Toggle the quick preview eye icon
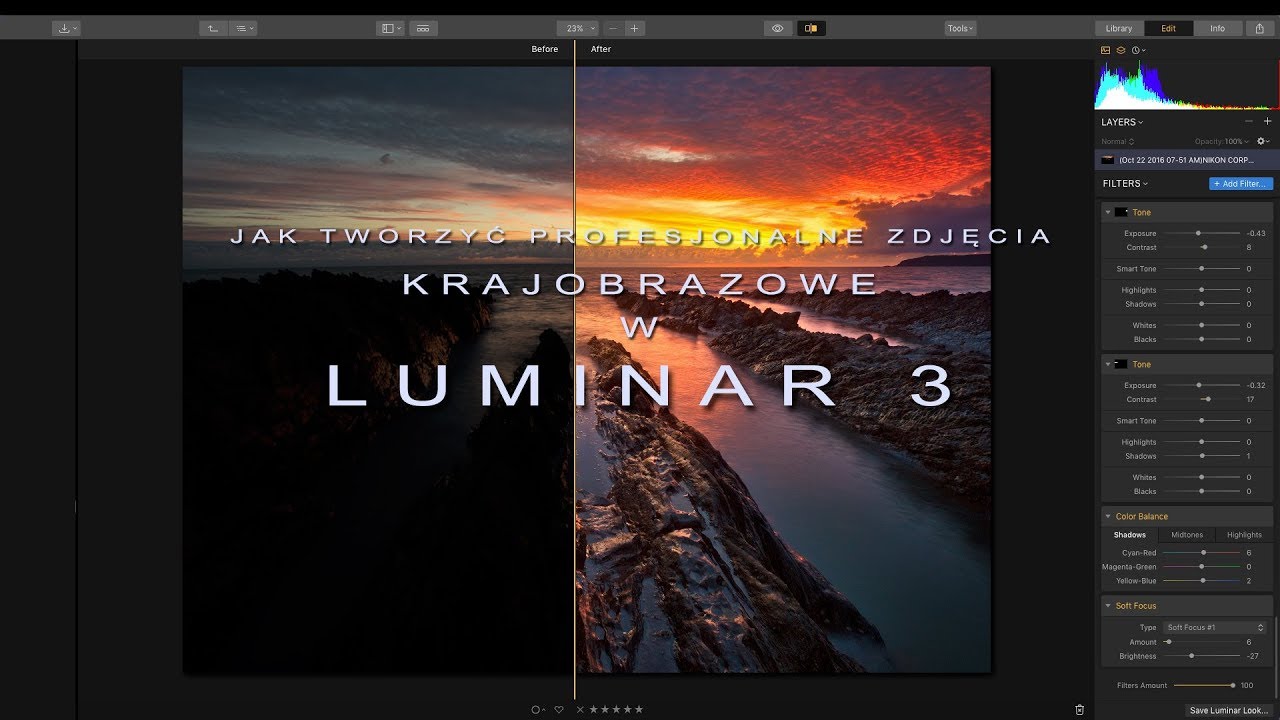The height and width of the screenshot is (720, 1280). [778, 28]
